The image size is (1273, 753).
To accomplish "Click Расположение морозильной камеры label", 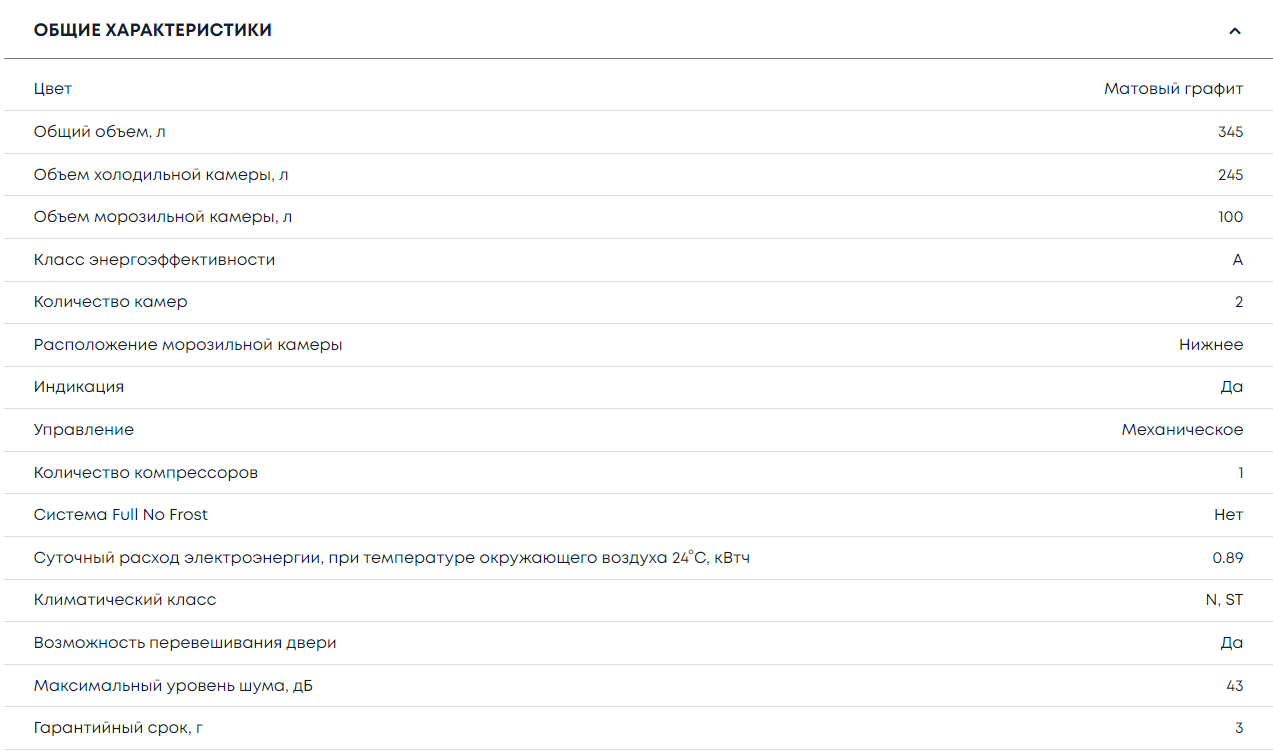I will [x=188, y=345].
